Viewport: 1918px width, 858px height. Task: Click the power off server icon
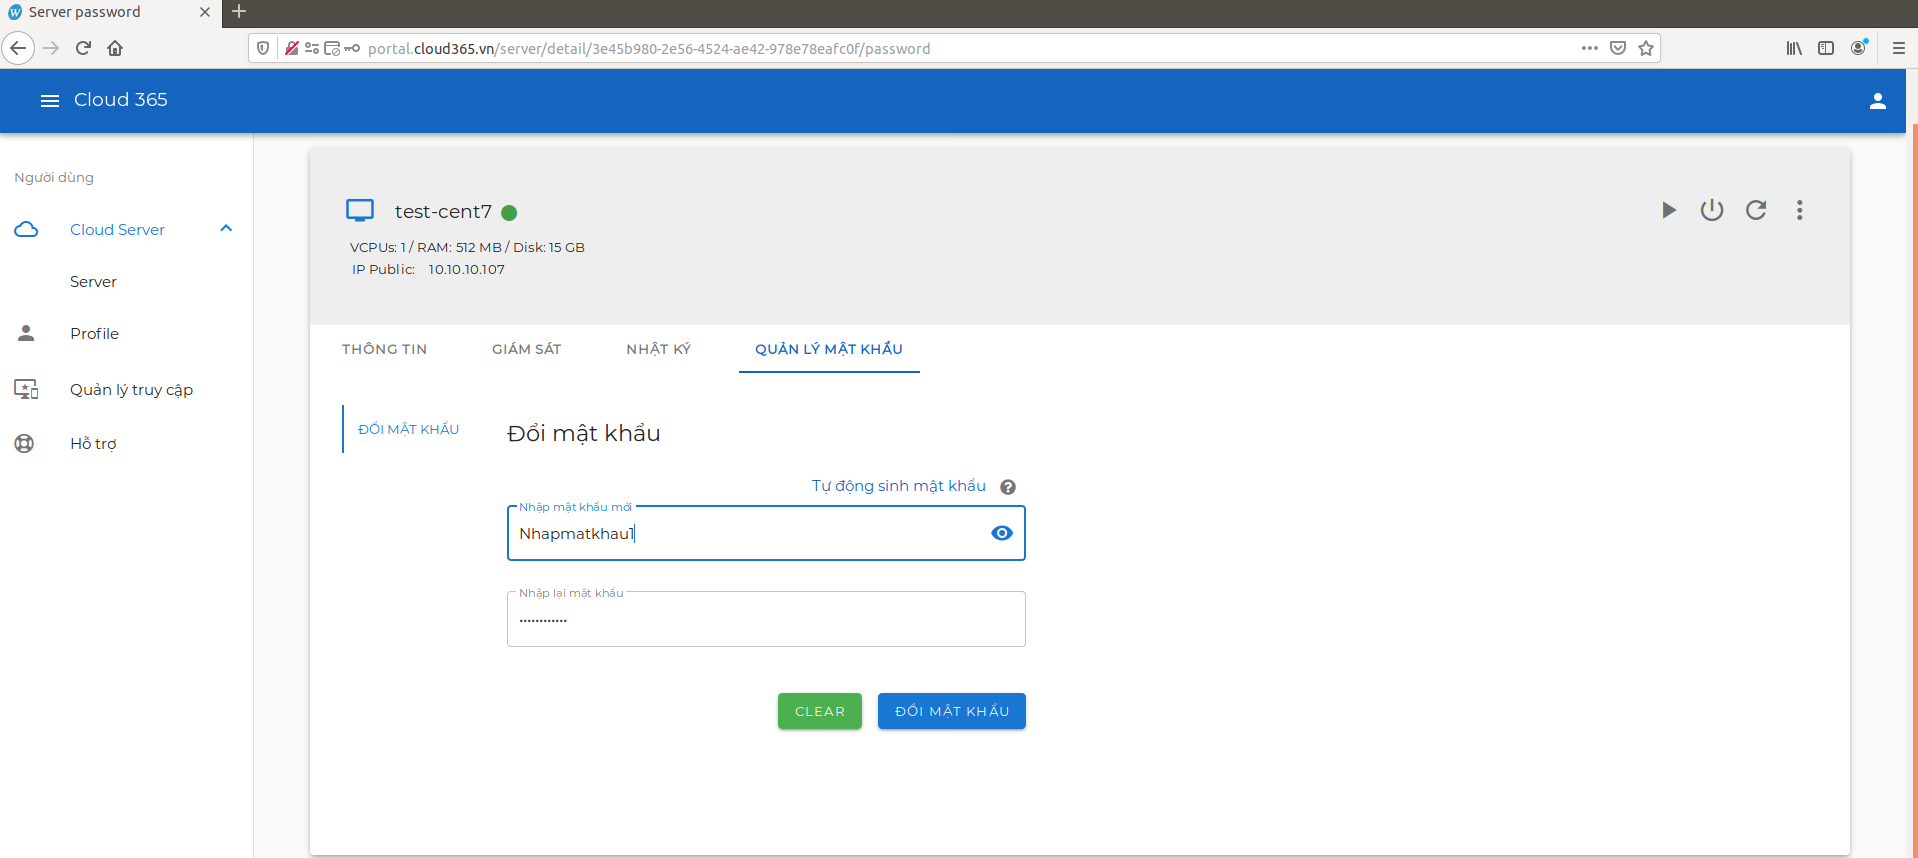[x=1712, y=210]
